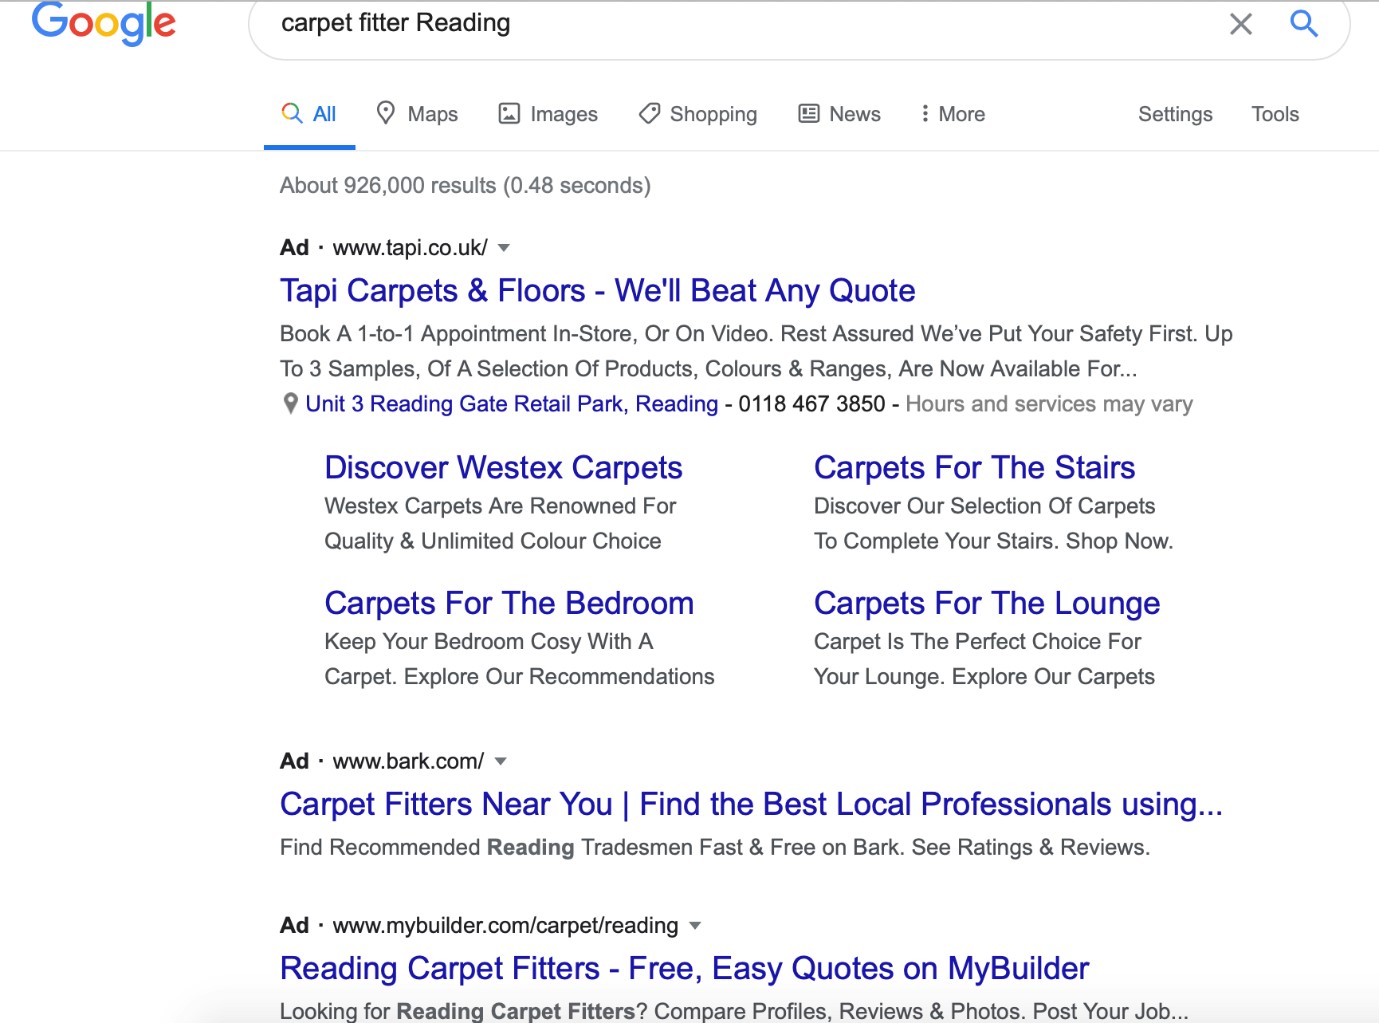
Task: Open the Shopping tab
Action: pos(698,114)
